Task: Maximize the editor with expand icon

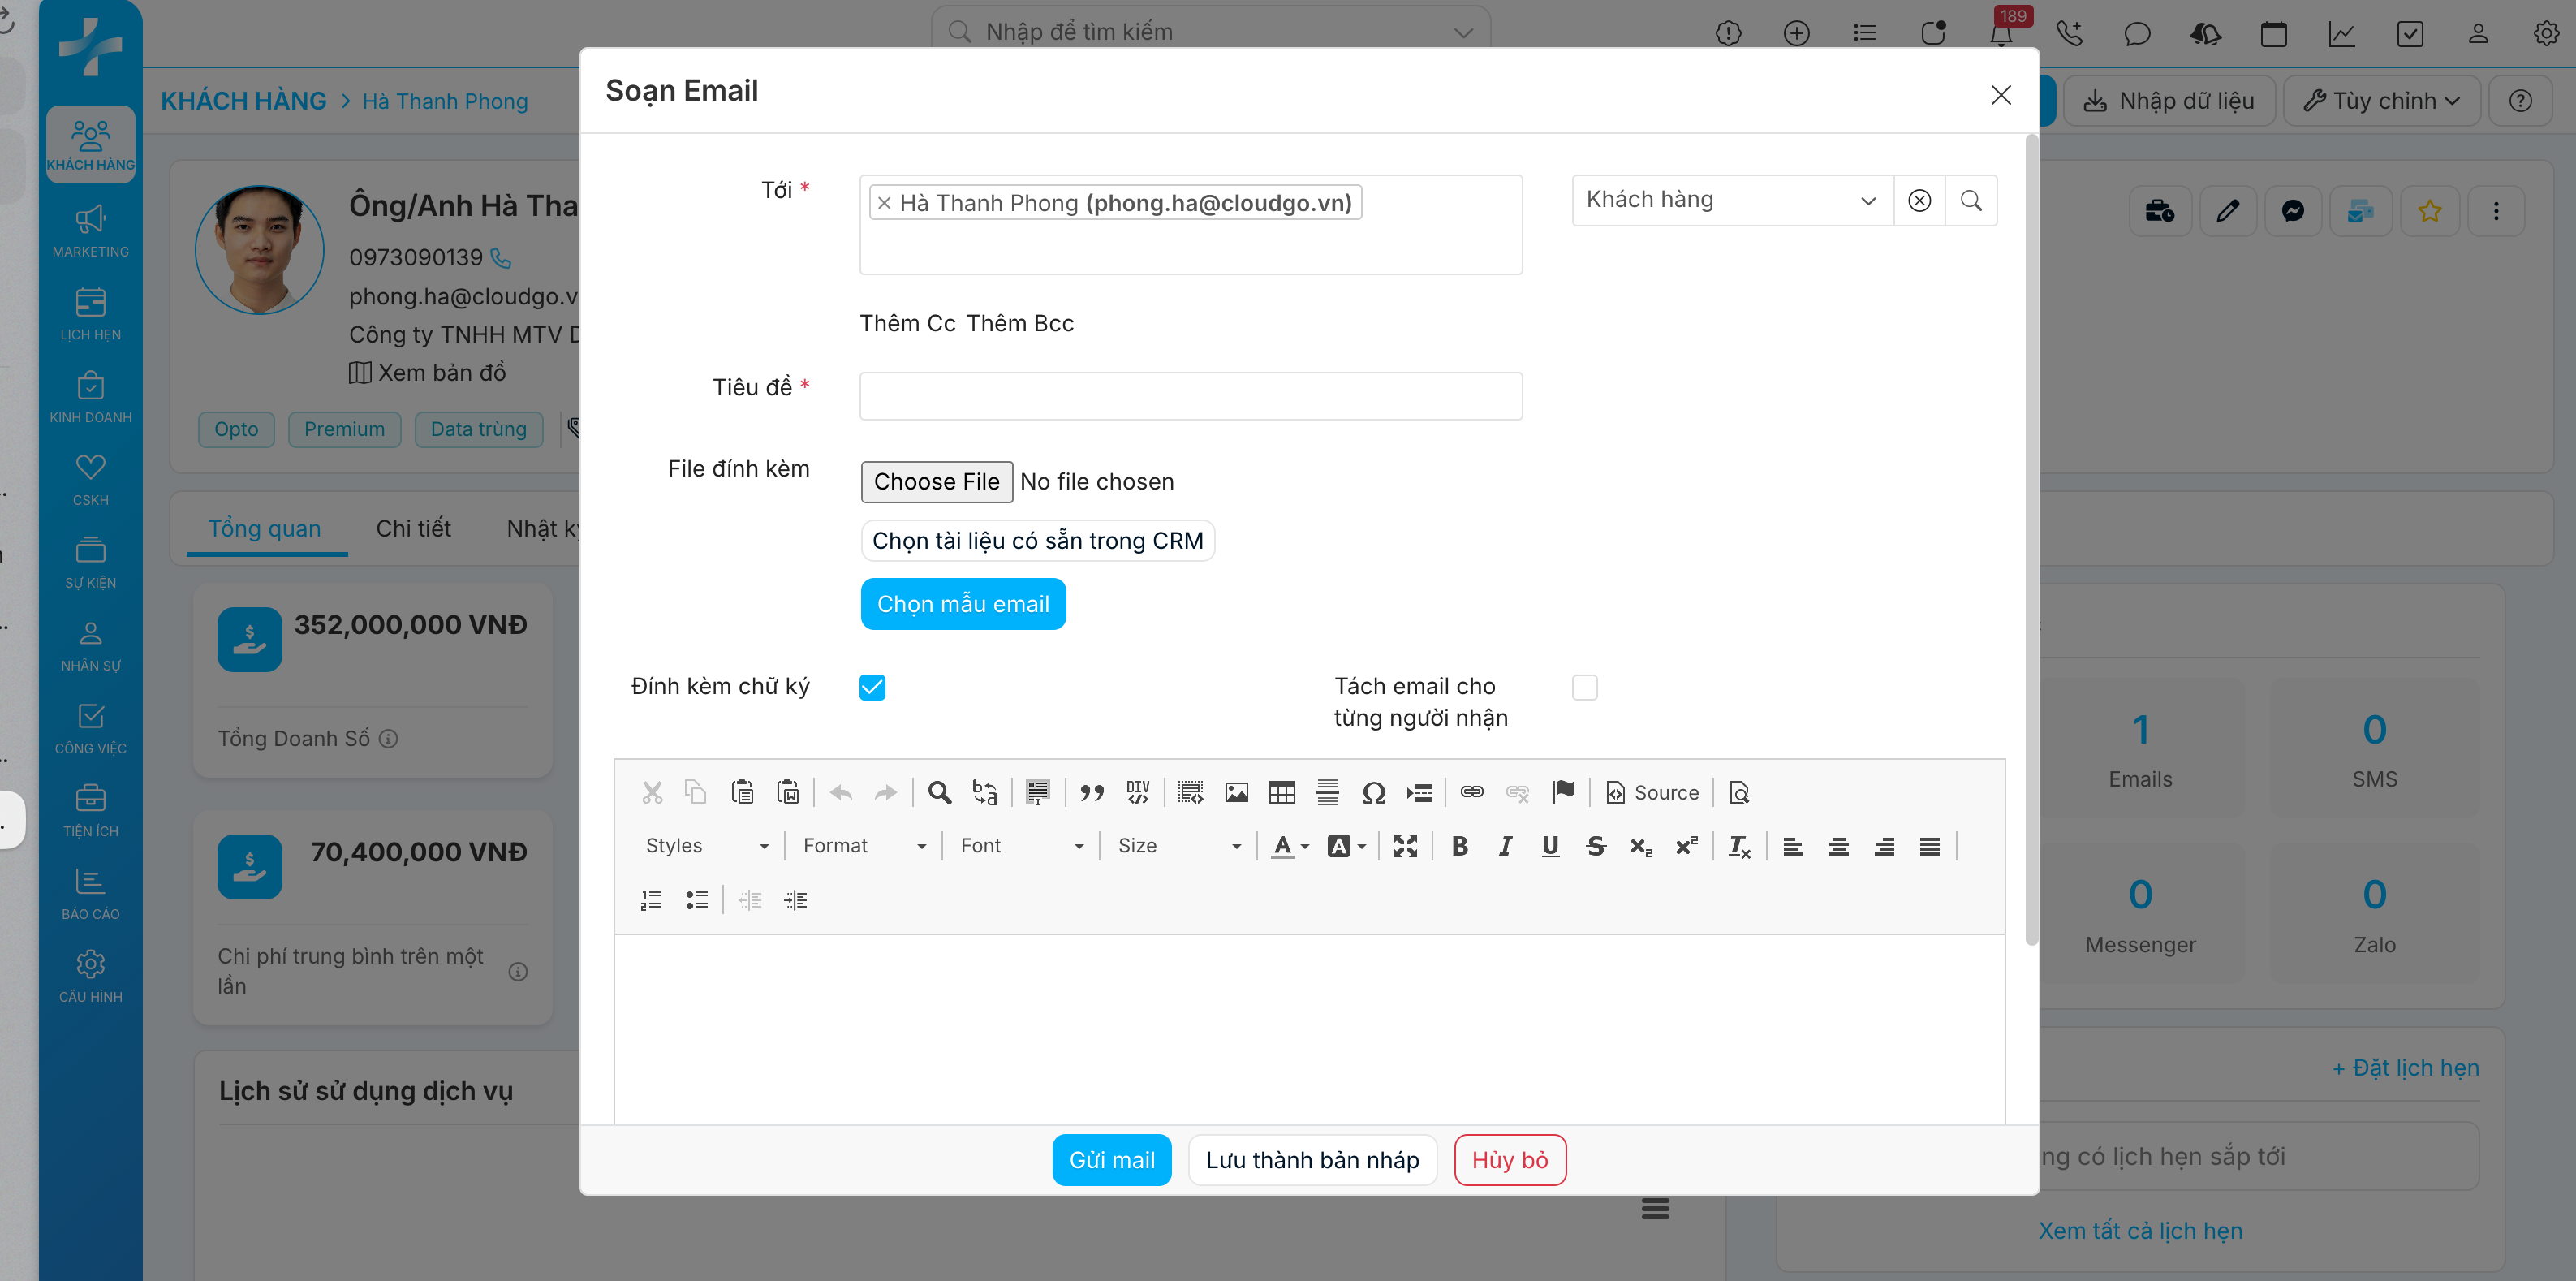Action: point(1405,846)
